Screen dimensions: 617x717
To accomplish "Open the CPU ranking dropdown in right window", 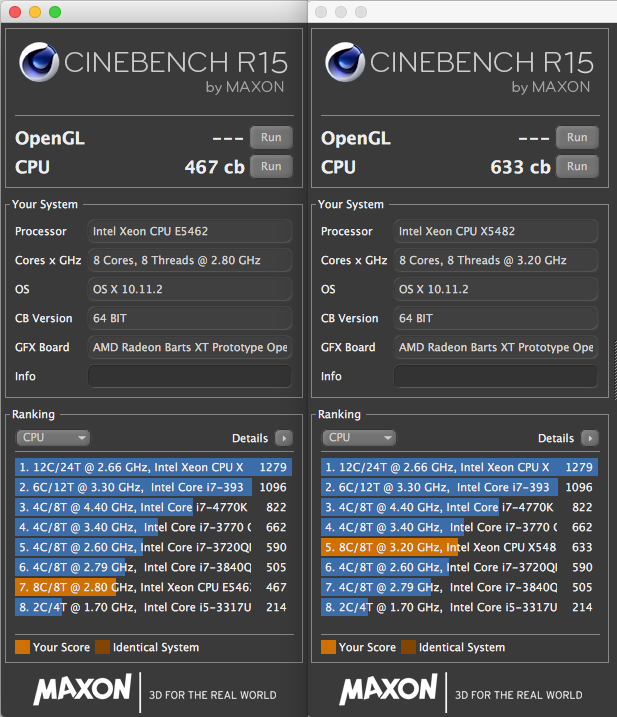I will (x=359, y=438).
